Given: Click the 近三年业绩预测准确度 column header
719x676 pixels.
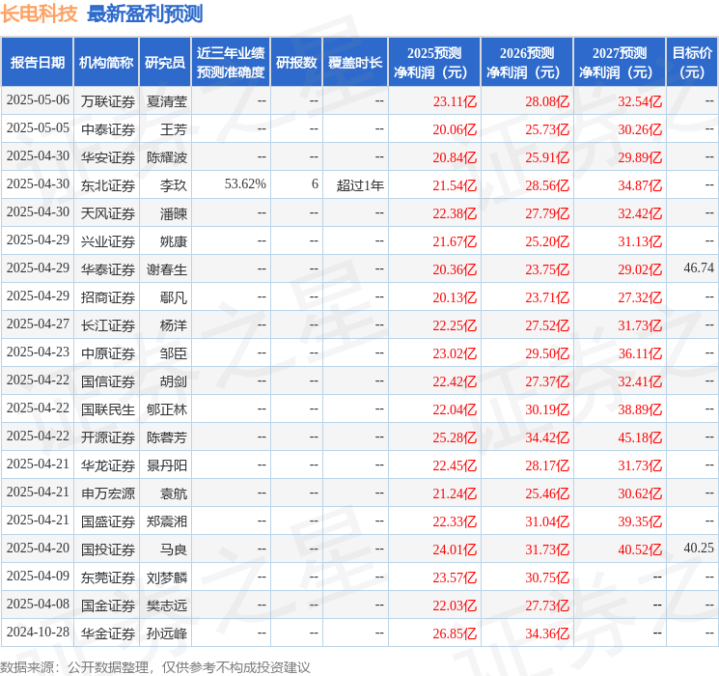Looking at the screenshot, I should tap(231, 62).
